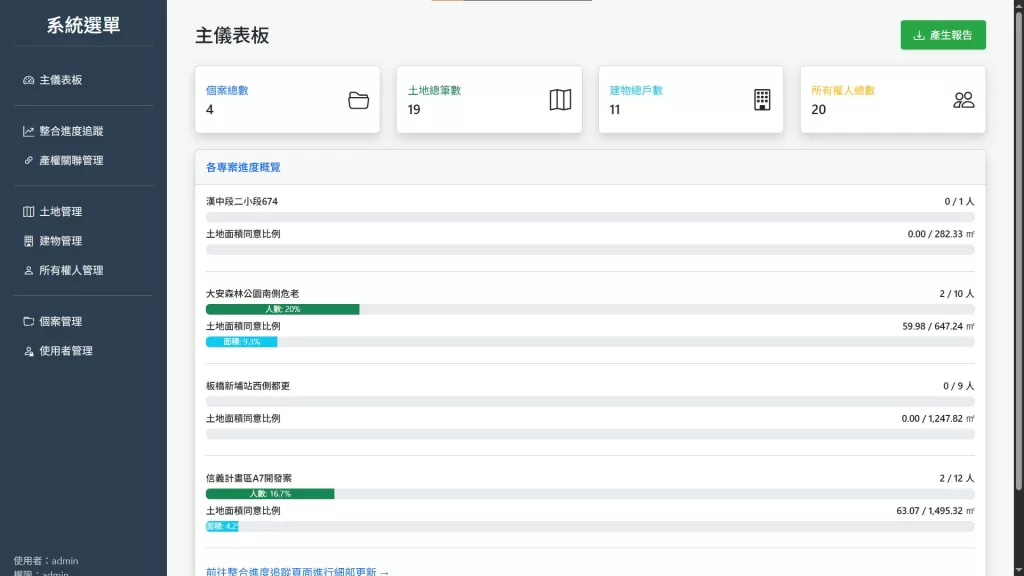Click the link icon beside 產權關聯管理
This screenshot has height=576, width=1024.
coord(28,160)
